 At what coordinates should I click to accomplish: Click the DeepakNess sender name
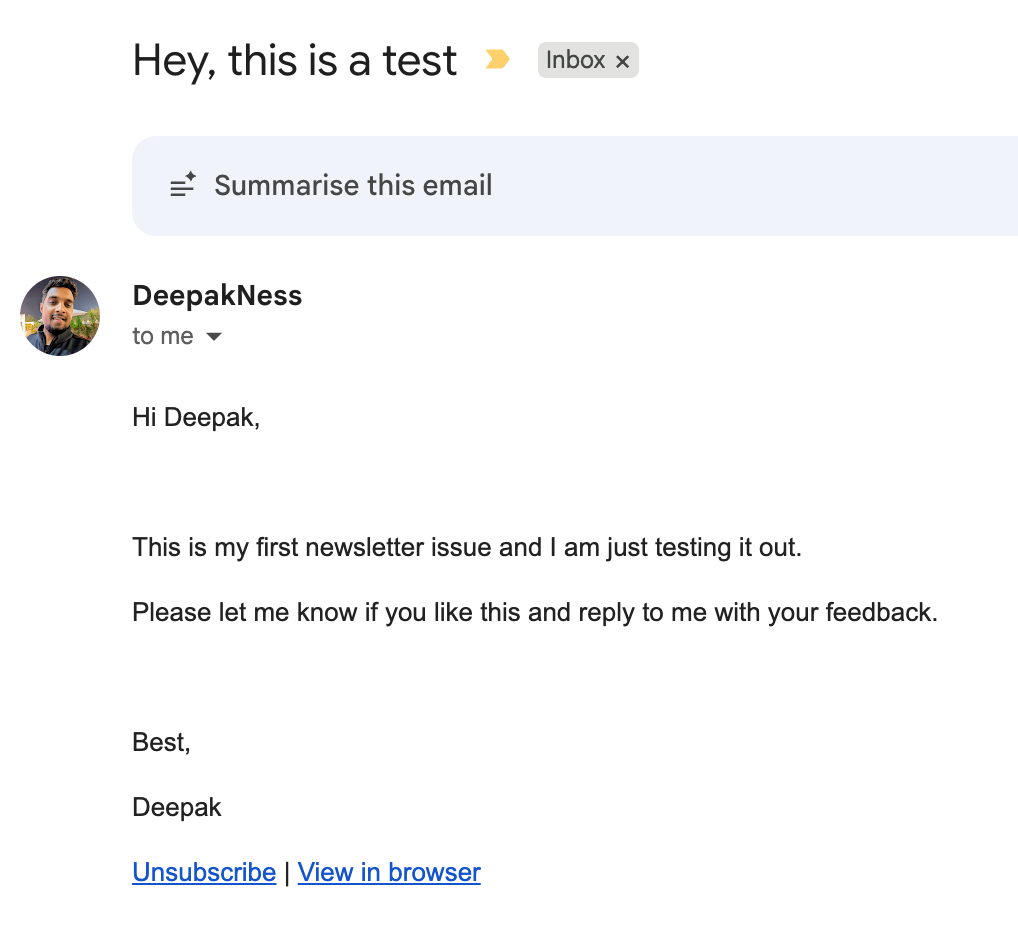coord(217,295)
